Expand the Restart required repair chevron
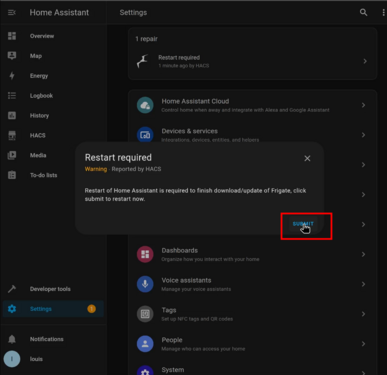Screen dimensions: 387x375 click(x=365, y=61)
